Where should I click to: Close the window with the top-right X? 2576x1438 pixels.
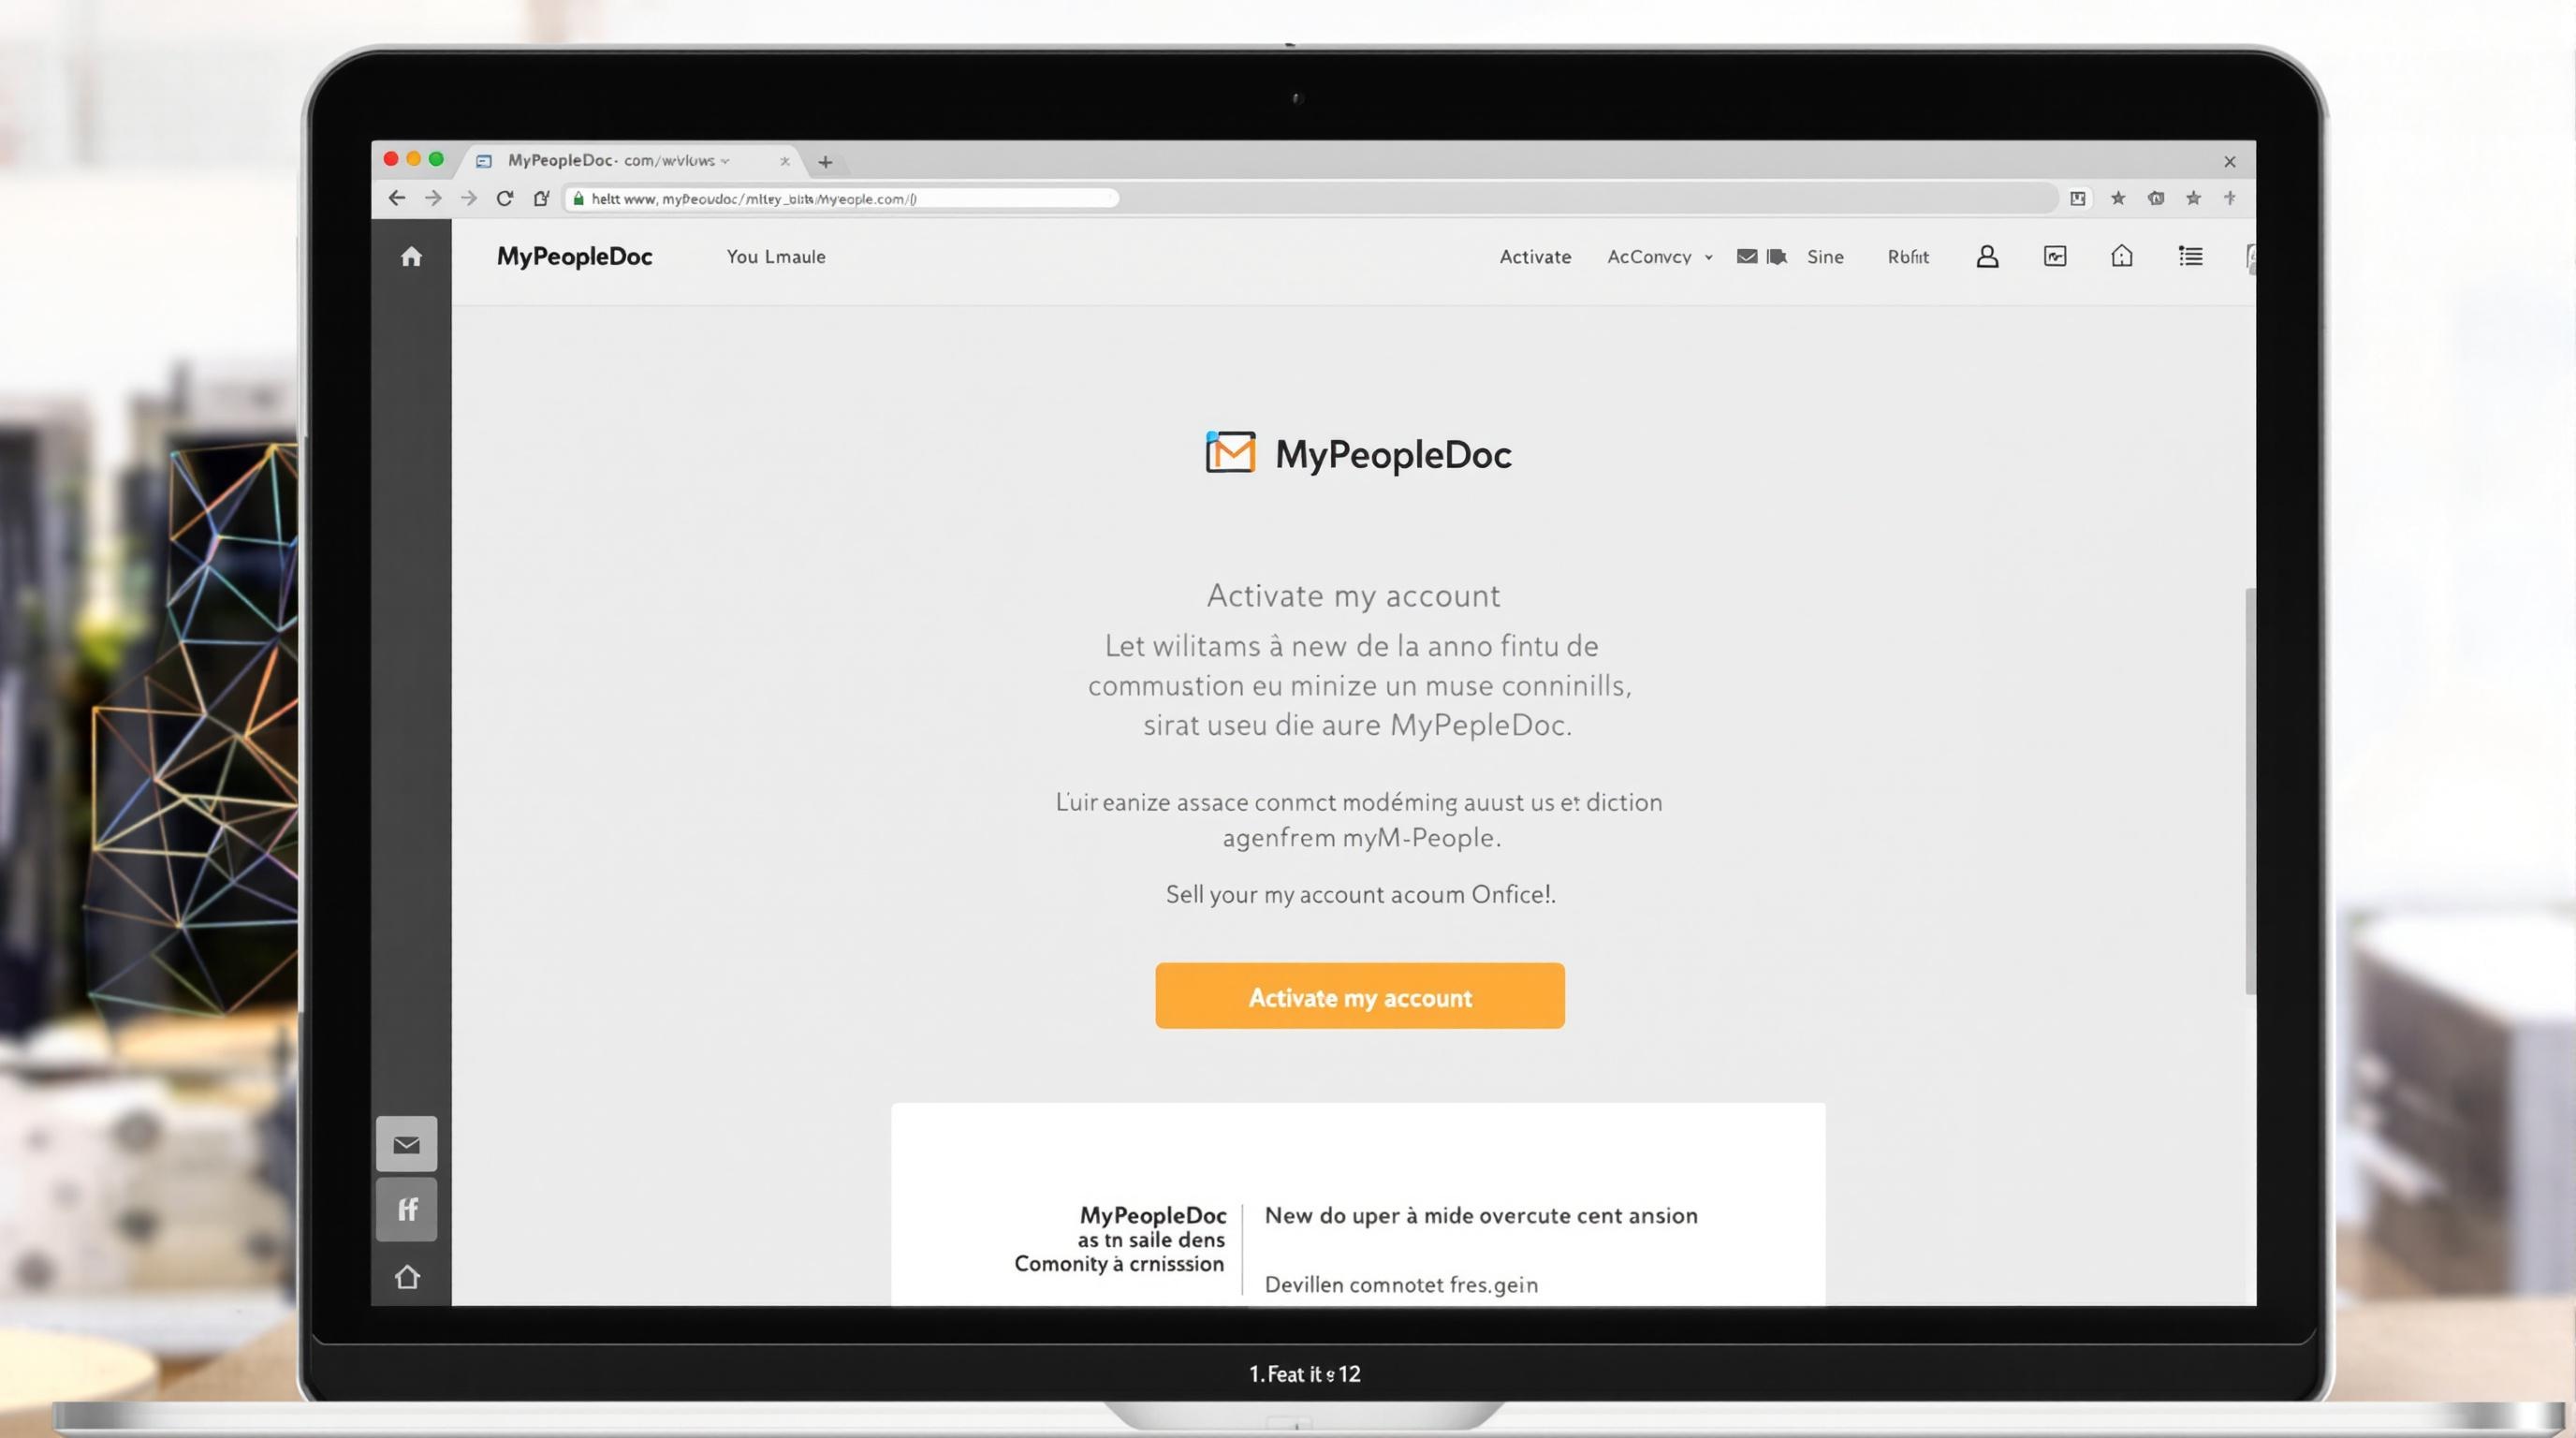2230,162
